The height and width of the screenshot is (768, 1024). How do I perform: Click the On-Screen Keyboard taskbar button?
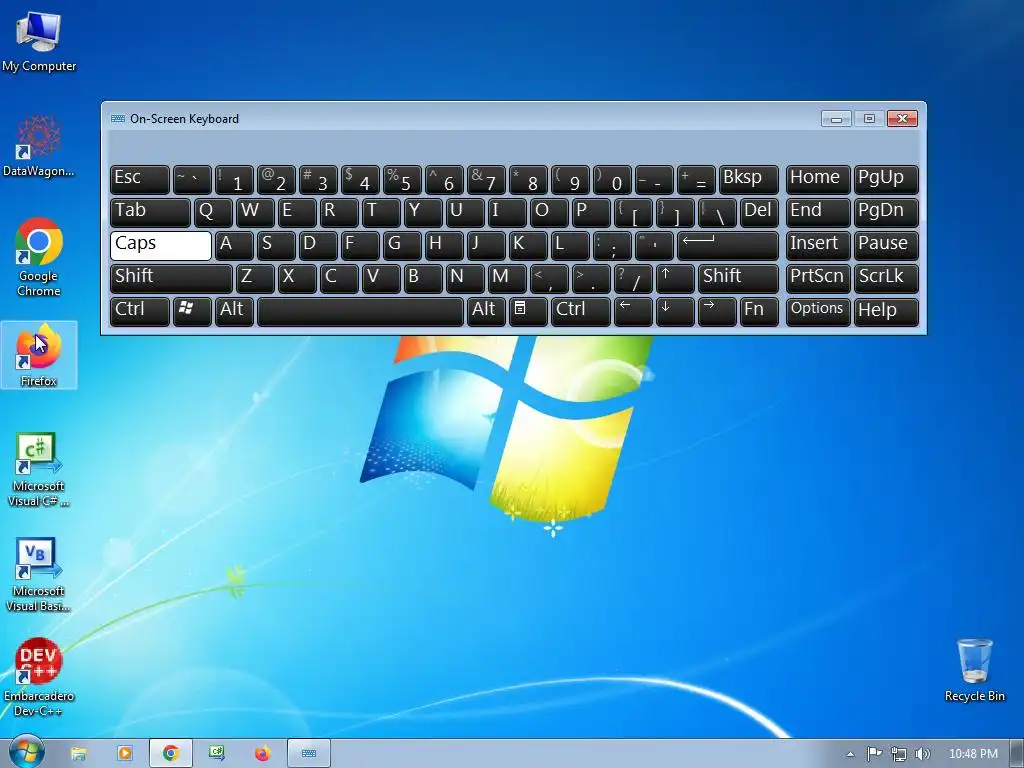coord(309,754)
